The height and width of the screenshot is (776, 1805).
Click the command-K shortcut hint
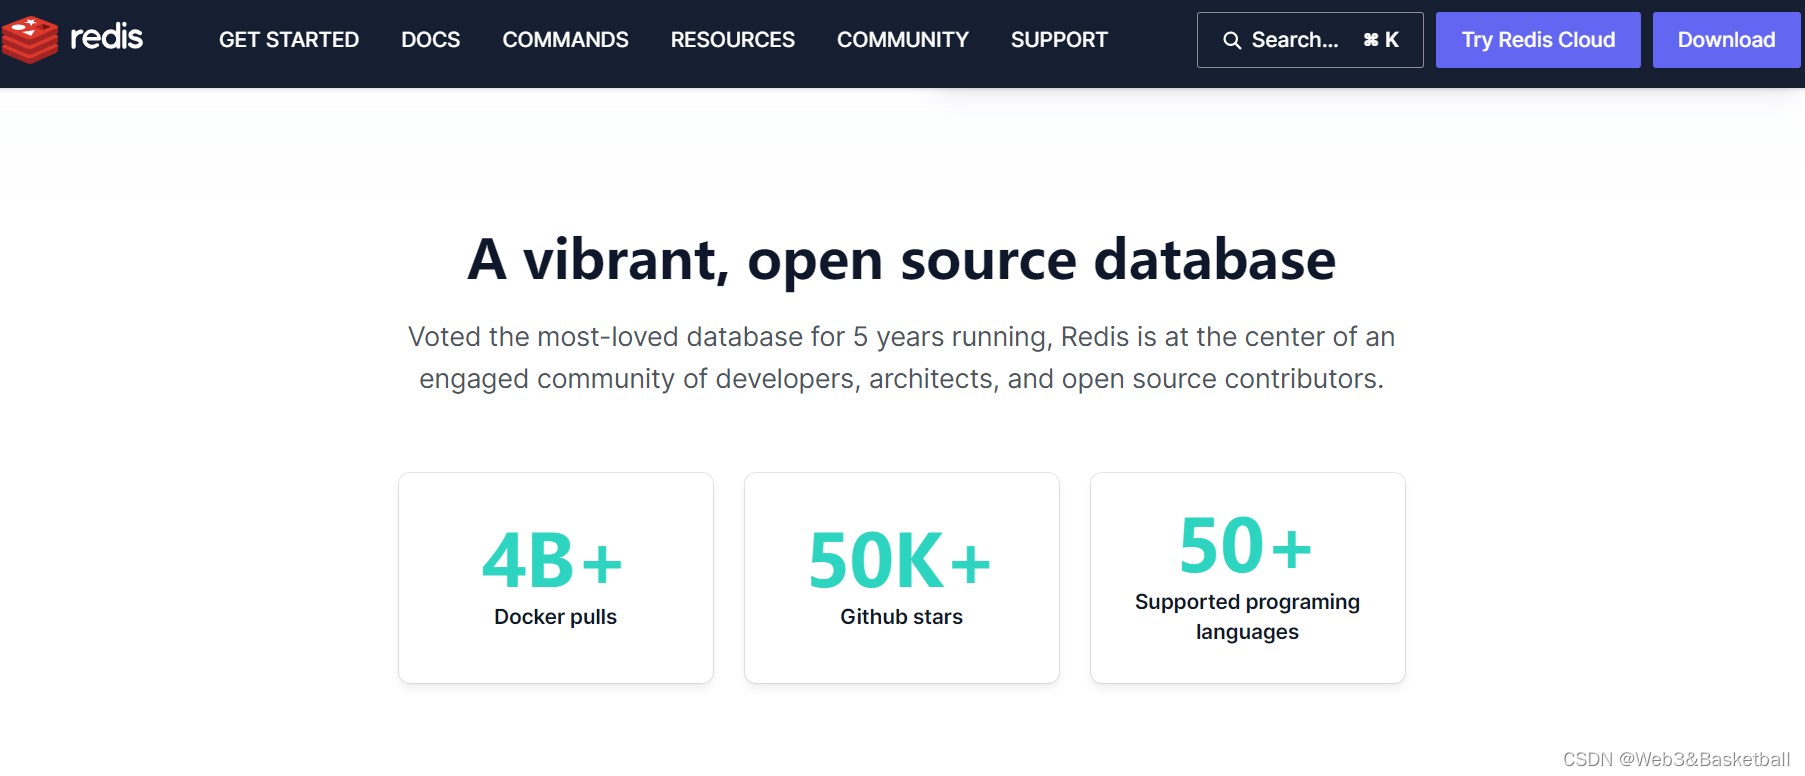point(1381,40)
